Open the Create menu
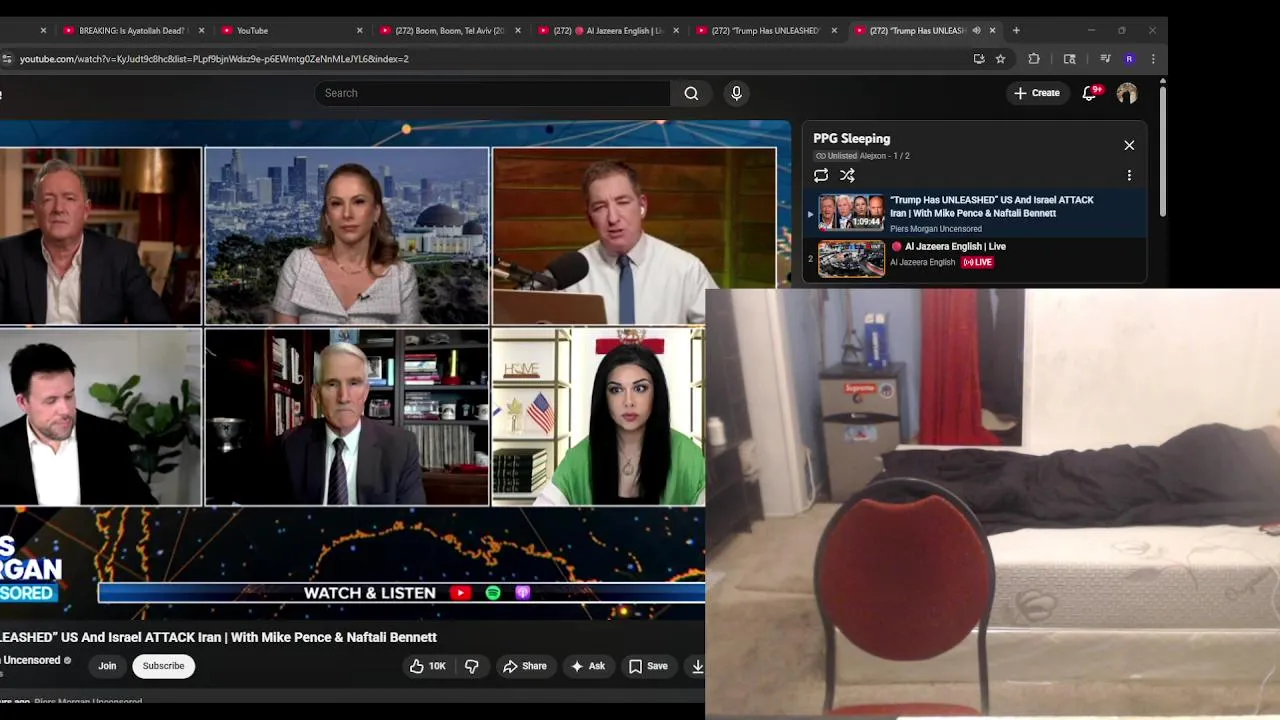Image resolution: width=1280 pixels, height=720 pixels. pyautogui.click(x=1036, y=93)
